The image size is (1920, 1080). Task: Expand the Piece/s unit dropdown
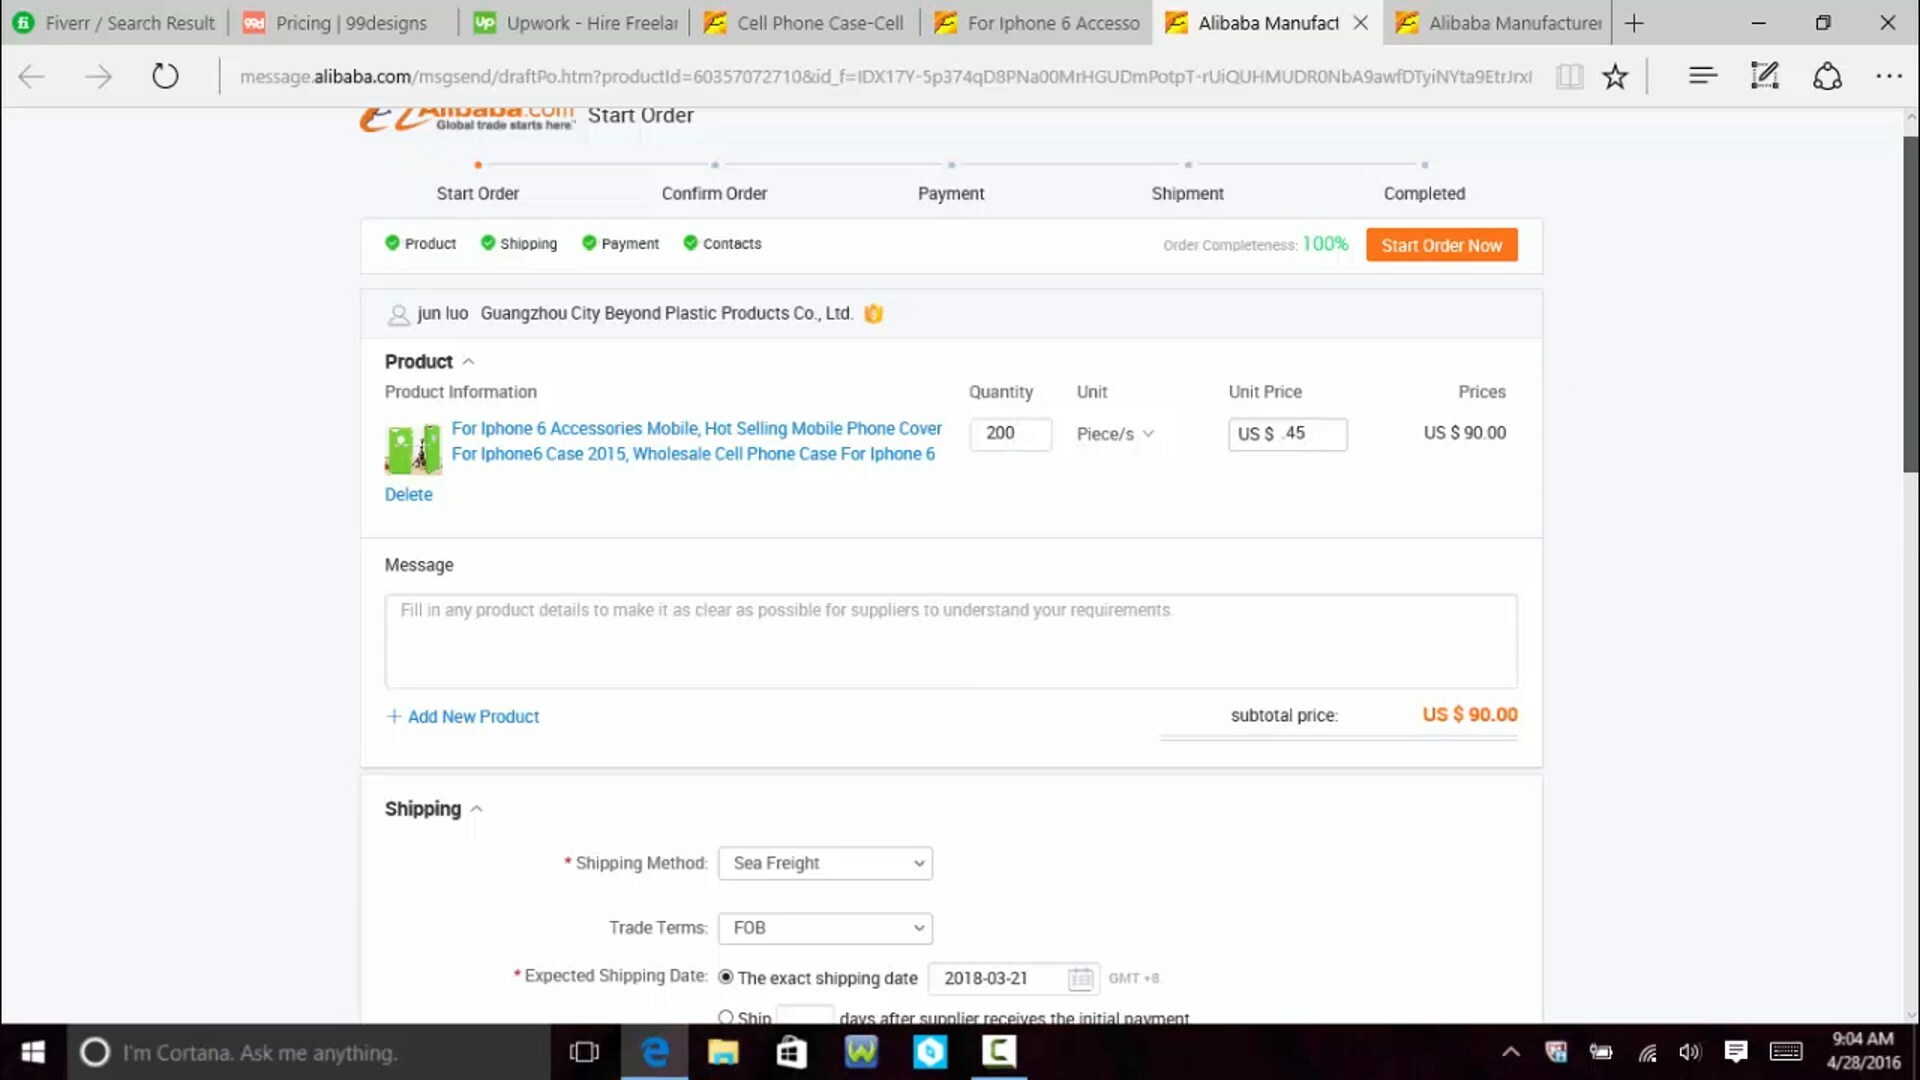(1115, 434)
